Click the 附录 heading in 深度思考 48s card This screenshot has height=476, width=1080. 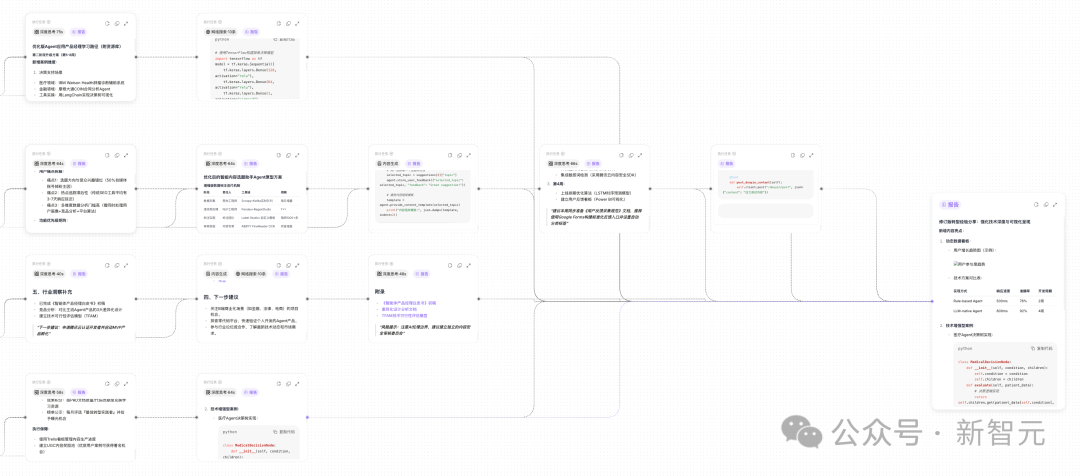click(382, 291)
